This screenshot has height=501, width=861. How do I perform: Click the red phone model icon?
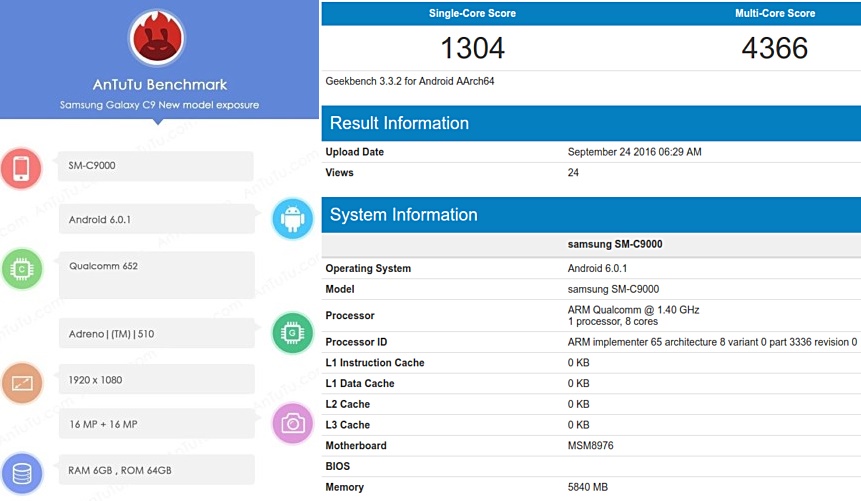[21, 167]
